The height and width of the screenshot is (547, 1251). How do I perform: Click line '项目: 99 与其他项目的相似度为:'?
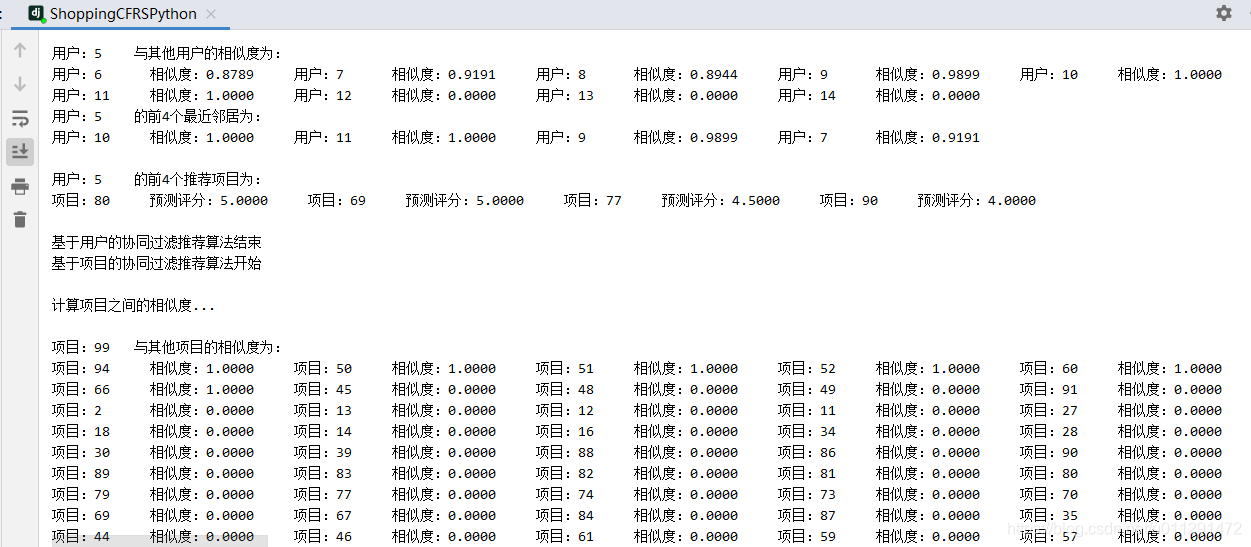pos(167,347)
